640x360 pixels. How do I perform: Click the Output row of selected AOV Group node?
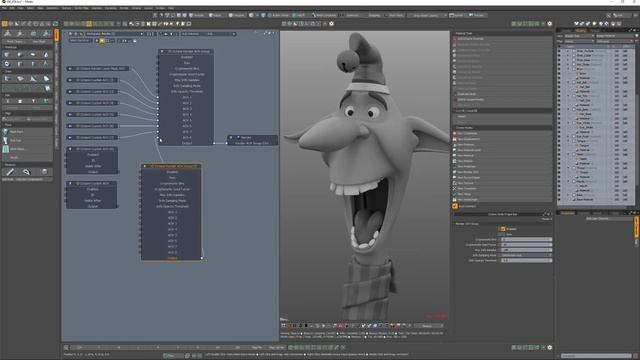[172, 258]
